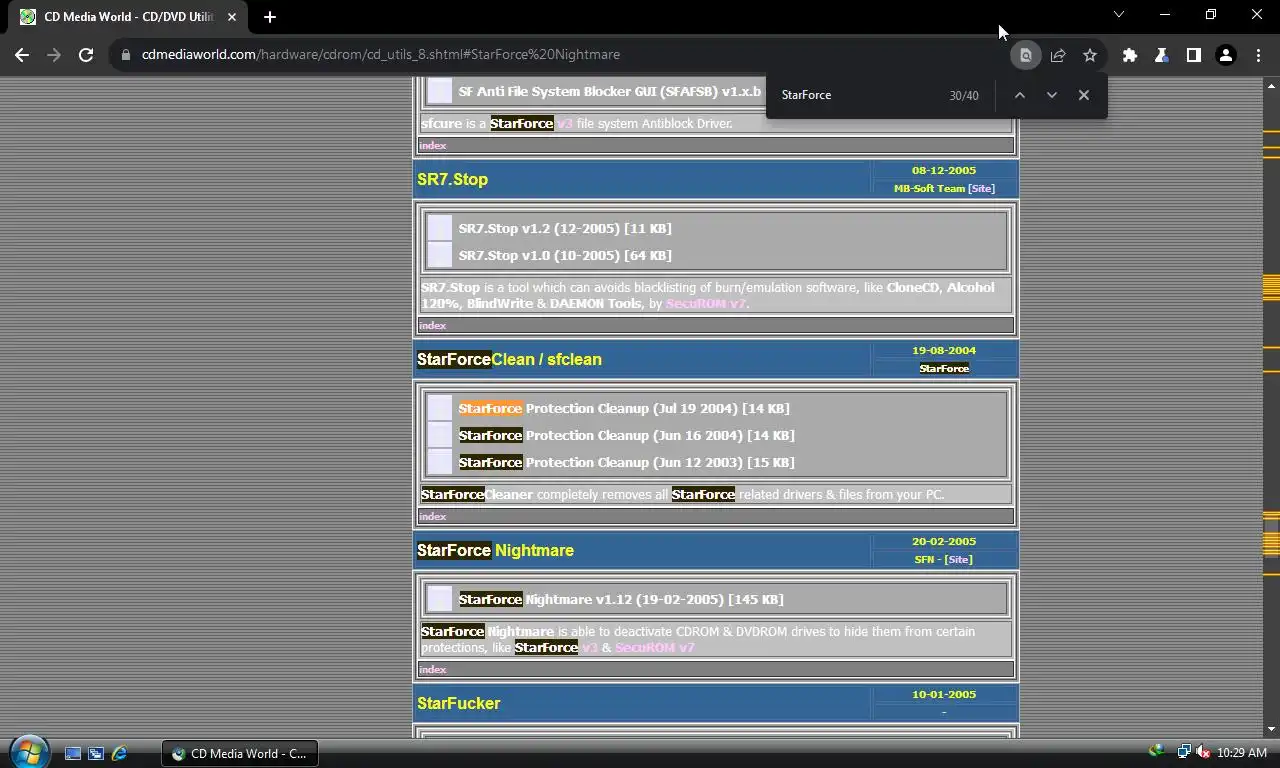Open SecuROM v7 link in Nightmare description
Viewport: 1280px width, 768px height.
coord(655,647)
